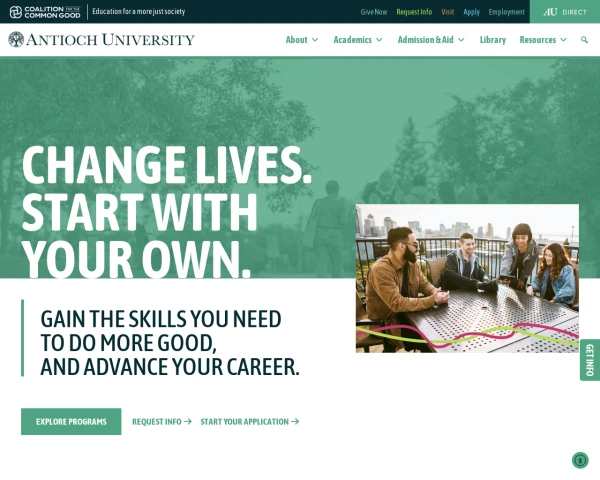Follow the Apply link in header
Image resolution: width=600 pixels, height=480 pixels.
click(471, 12)
